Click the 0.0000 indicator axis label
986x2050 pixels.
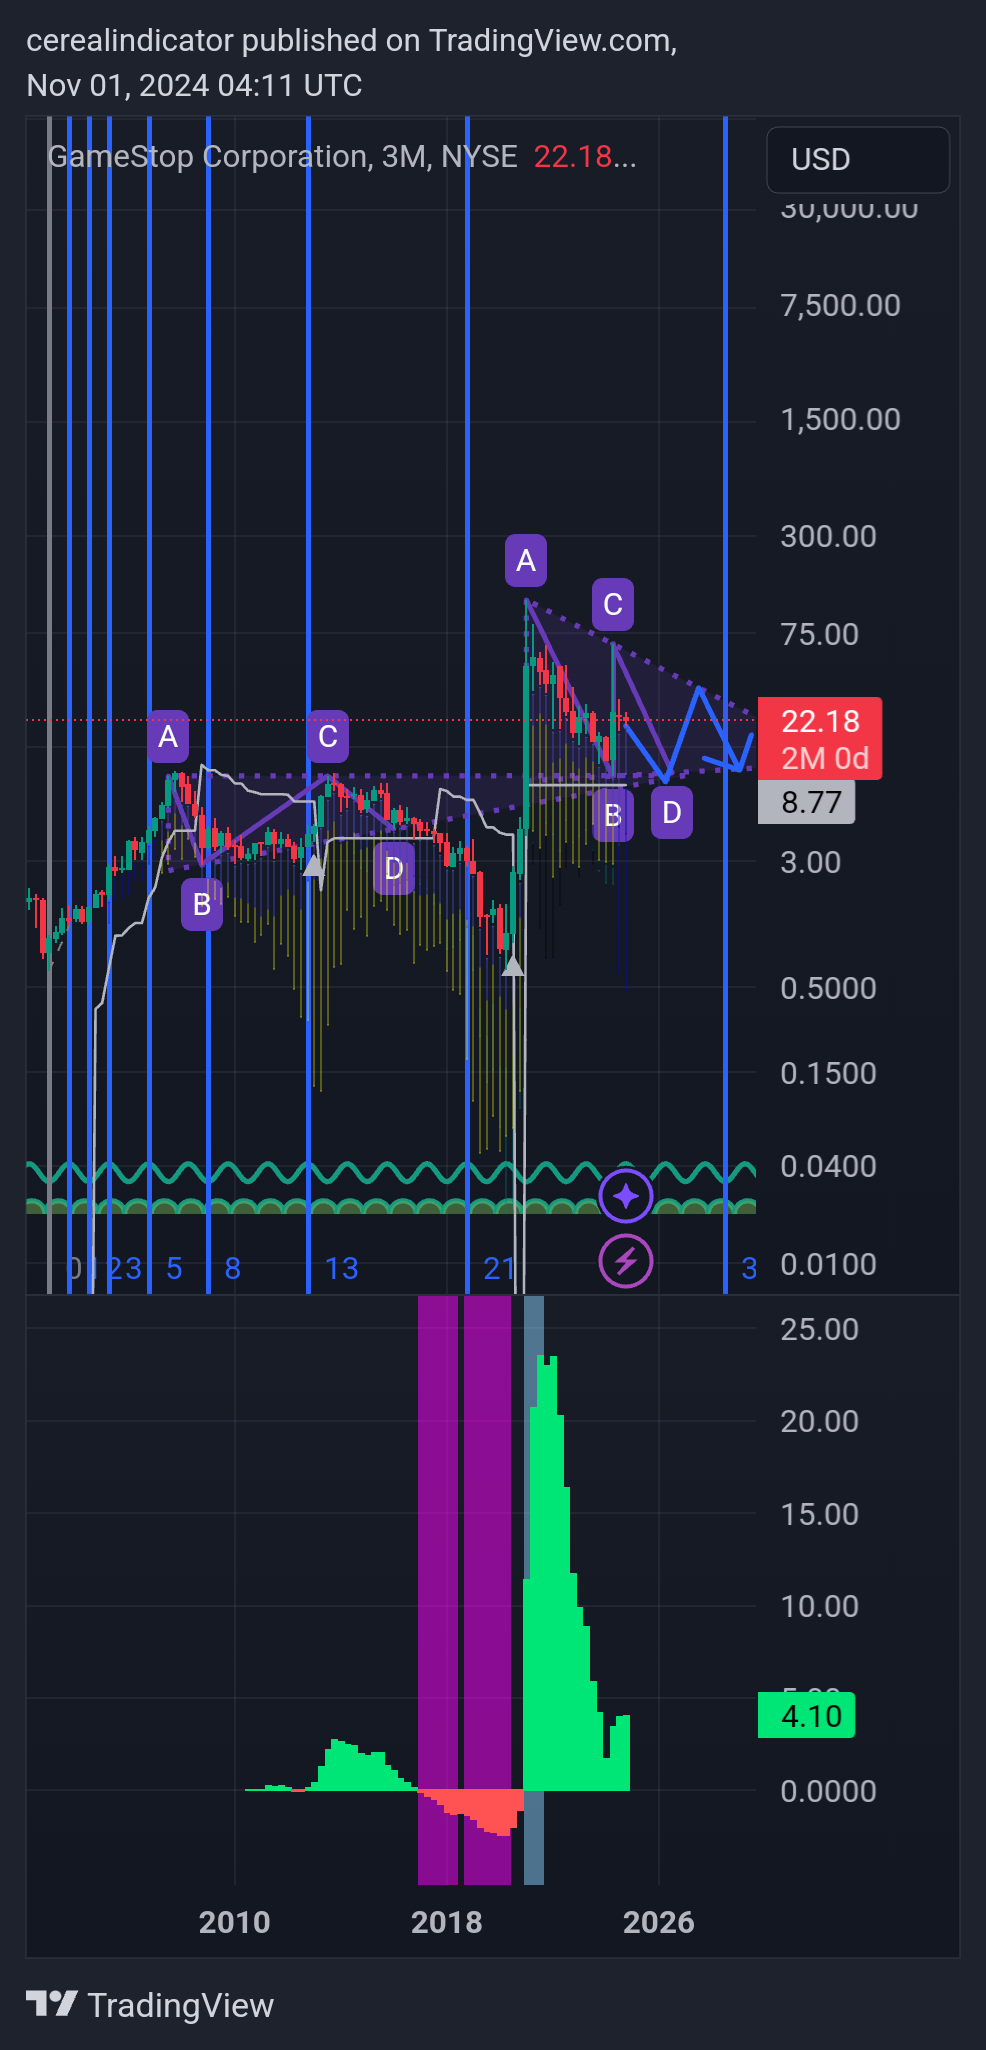pos(829,1791)
